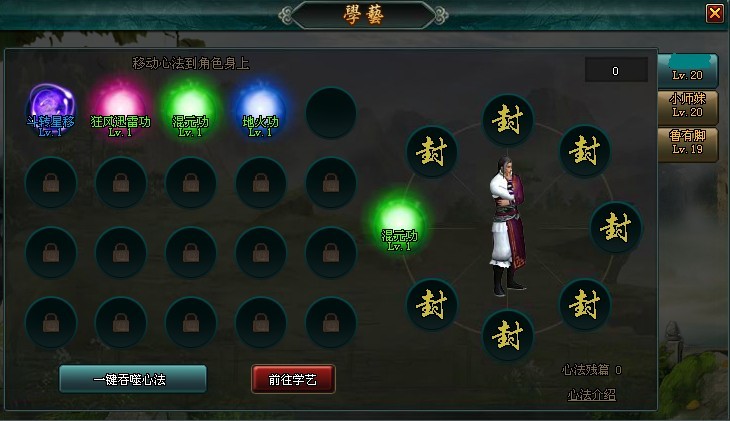The image size is (730, 421).
Task: Click the empty fifth inventory slot
Action: pyautogui.click(x=331, y=112)
